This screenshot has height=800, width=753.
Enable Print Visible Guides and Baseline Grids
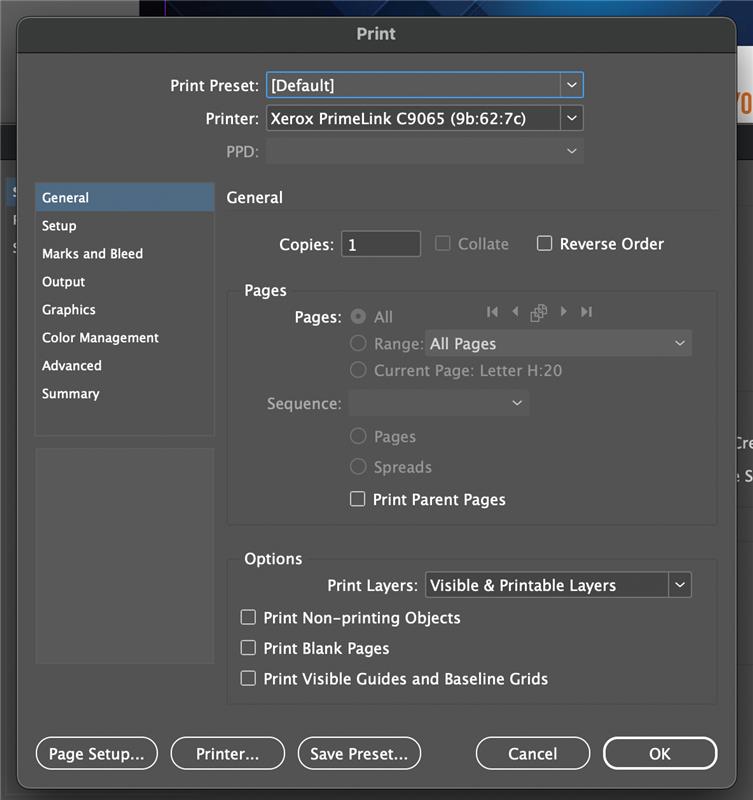[248, 678]
